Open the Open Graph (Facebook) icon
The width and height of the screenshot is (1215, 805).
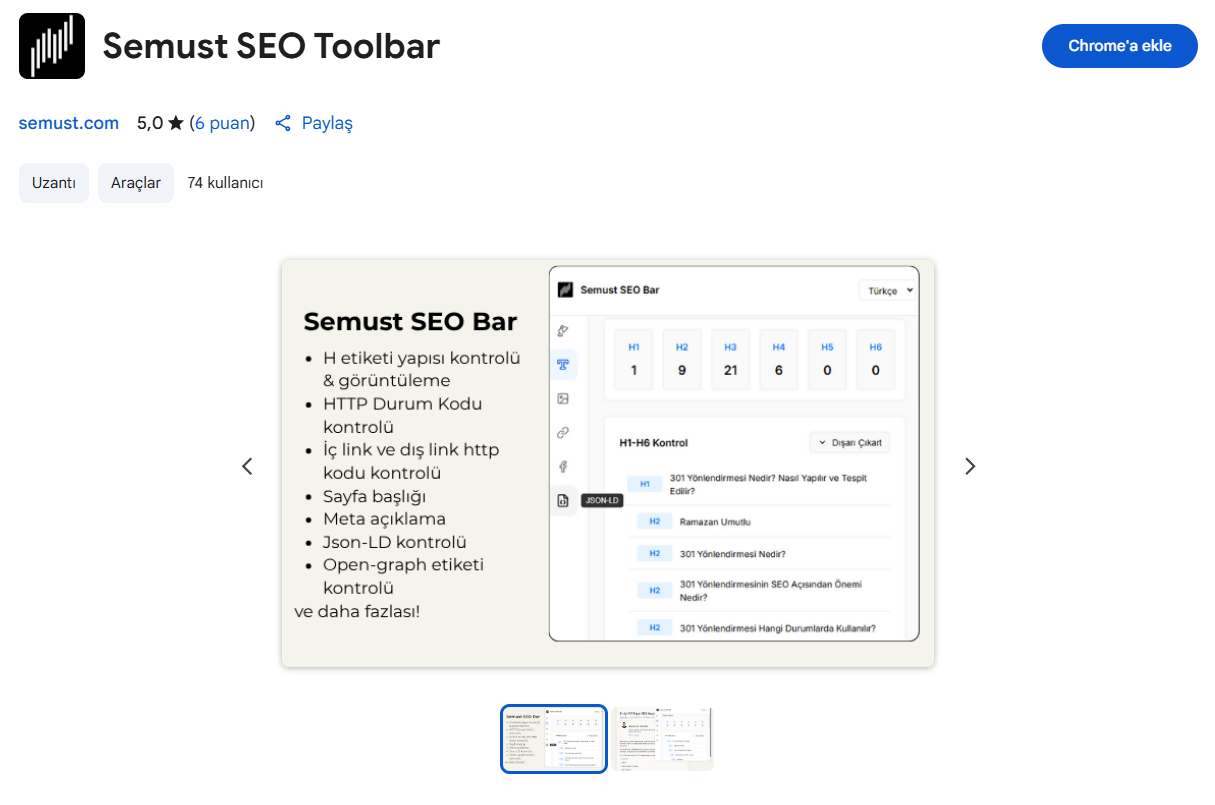point(563,466)
